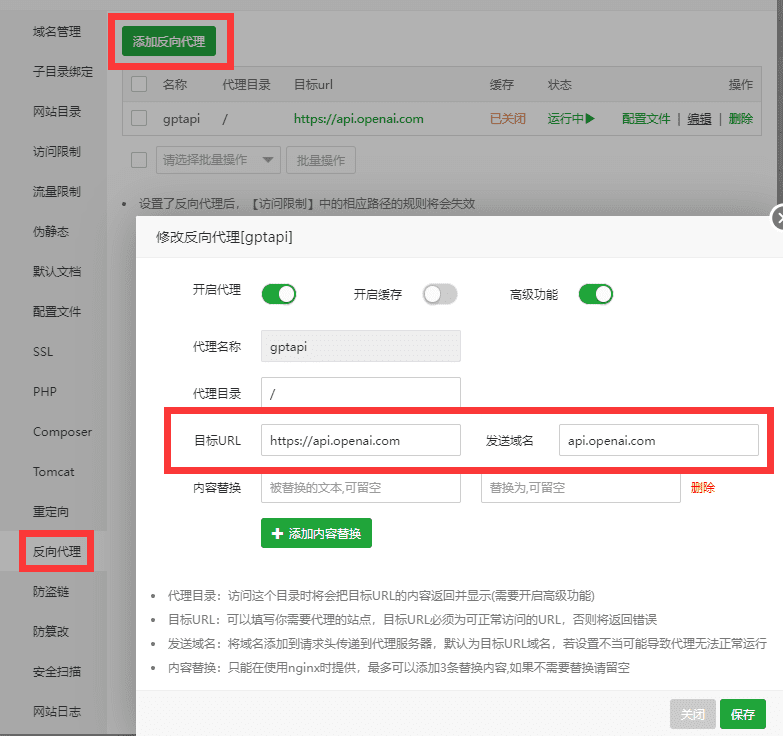Click the 运行中 status play icon
The width and height of the screenshot is (783, 736).
590,118
